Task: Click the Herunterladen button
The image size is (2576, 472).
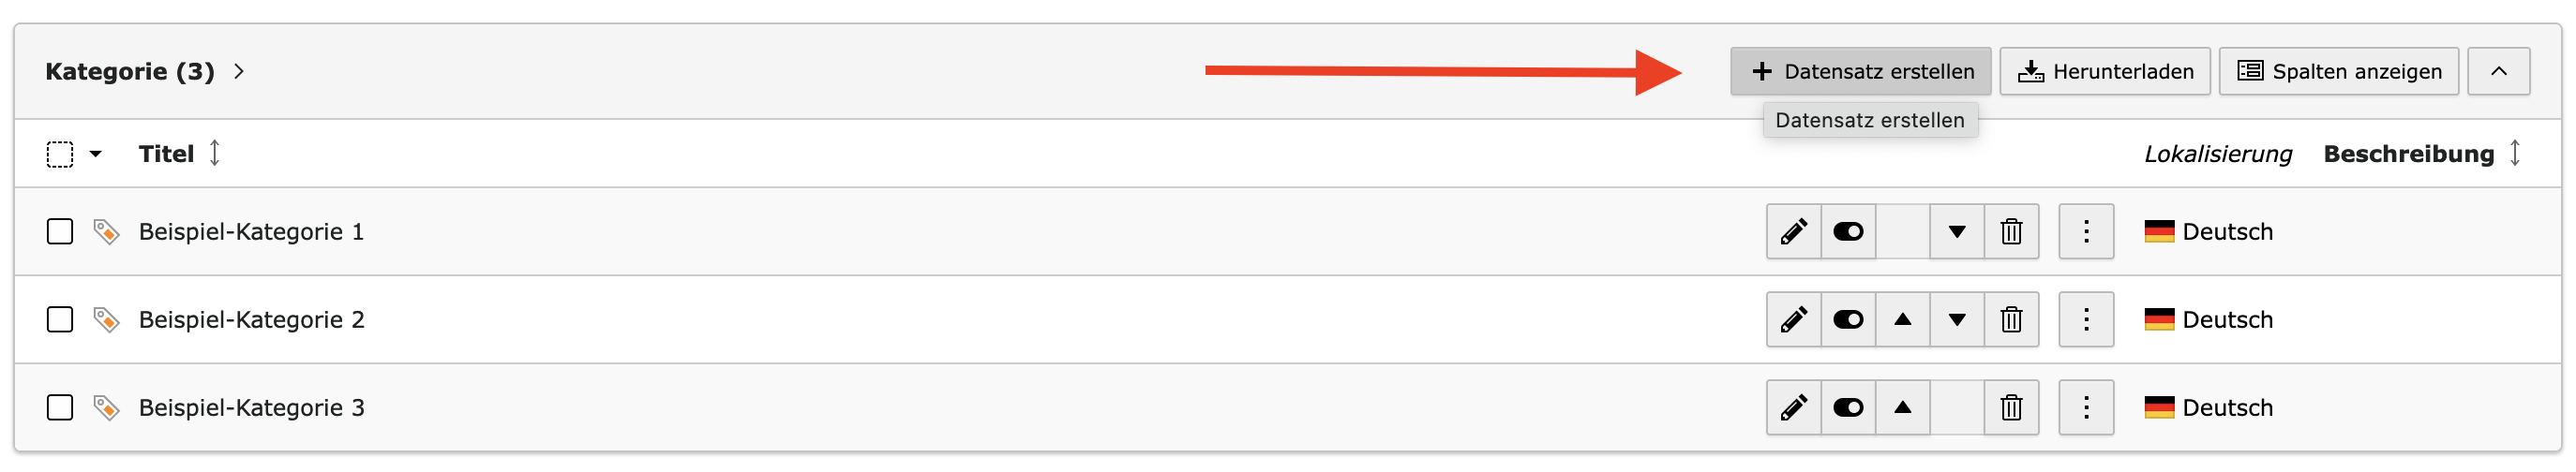Action: [x=2105, y=72]
